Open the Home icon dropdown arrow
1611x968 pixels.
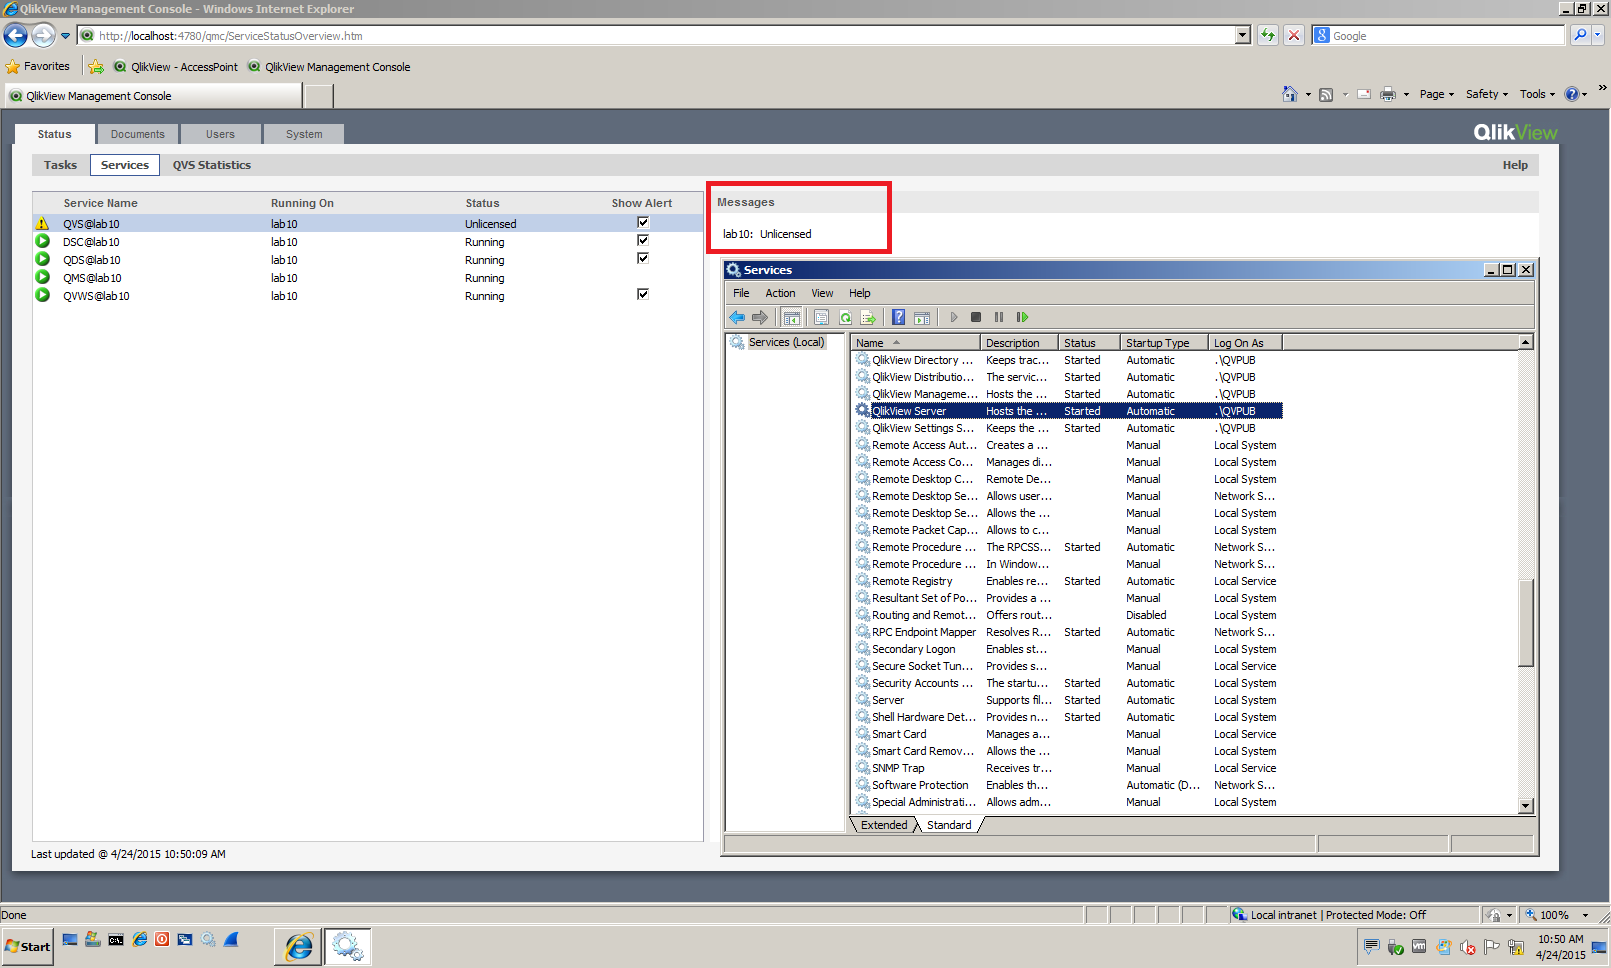point(1308,95)
